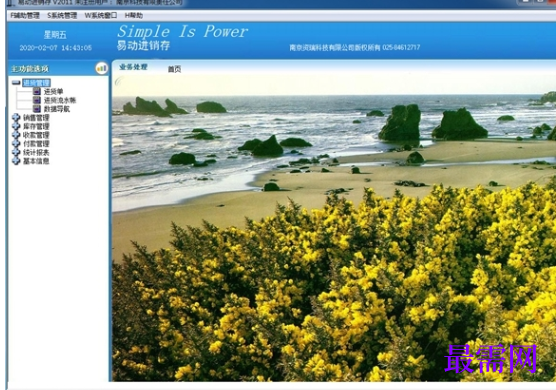The width and height of the screenshot is (556, 390).
Task: Click the icon beside 进货流水账
Action: 37,100
